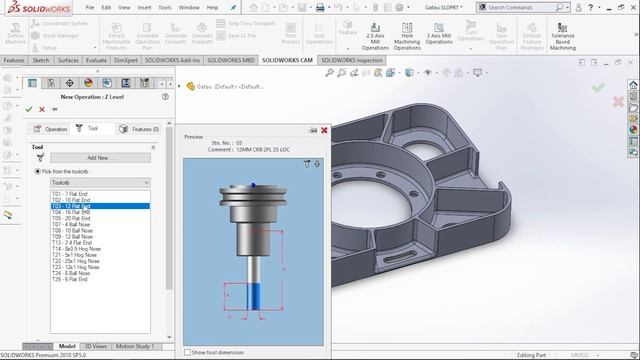Expand the Gatau tree flyout arrow
Viewport: 640px width, 360px height.
(x=179, y=86)
